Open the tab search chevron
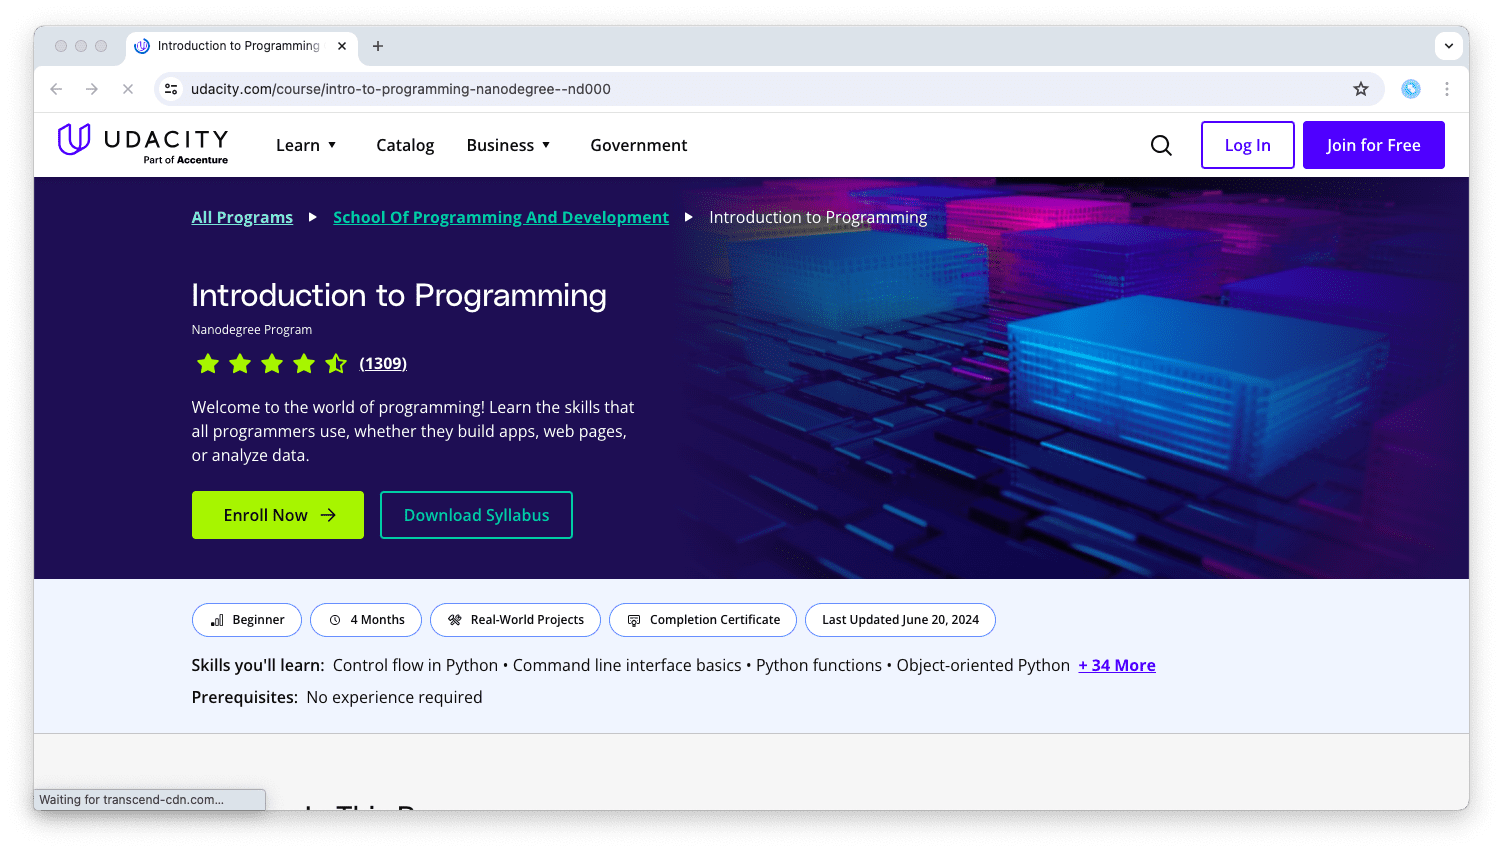 click(x=1448, y=46)
